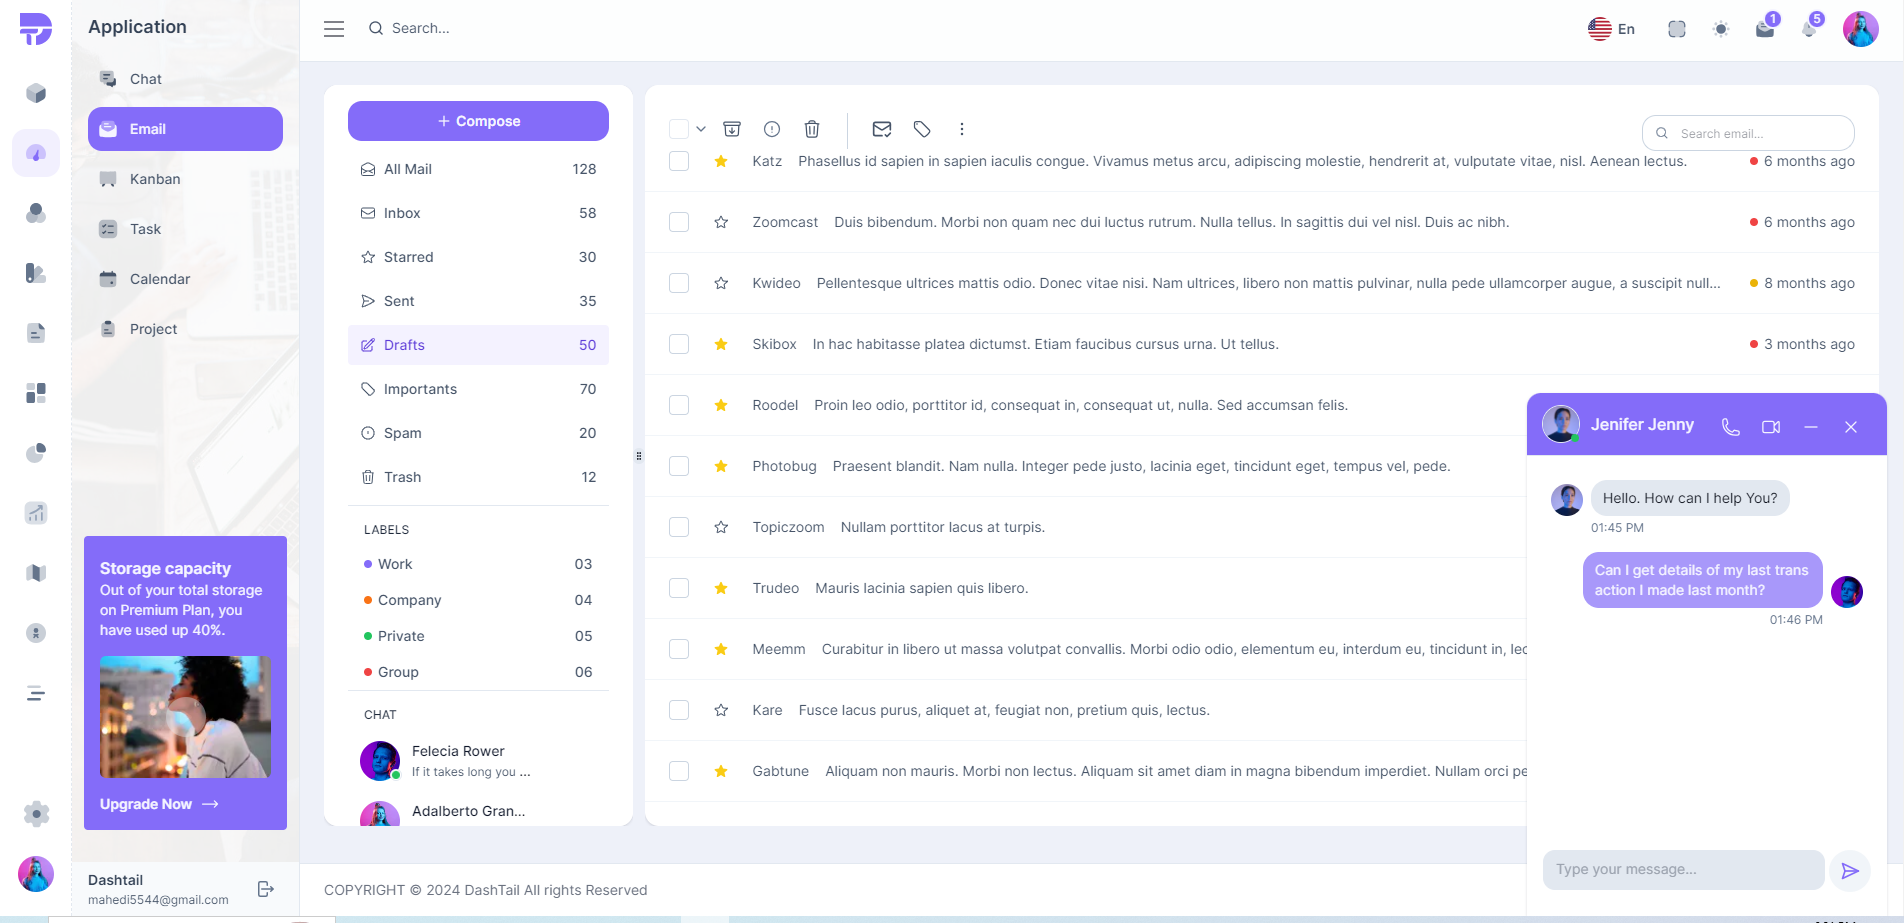
Task: Unstar the Skibox email
Action: (x=721, y=344)
